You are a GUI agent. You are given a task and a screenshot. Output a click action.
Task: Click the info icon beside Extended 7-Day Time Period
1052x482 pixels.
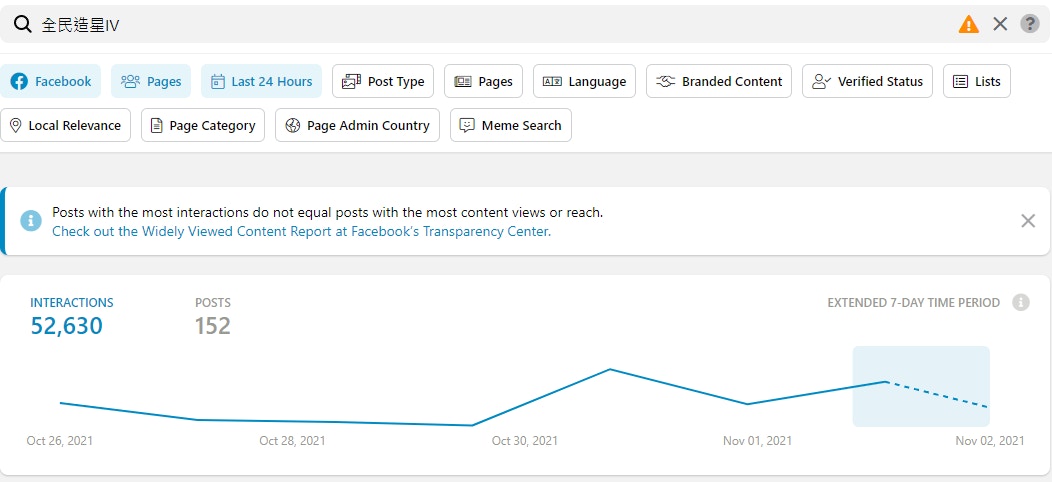click(x=1020, y=303)
